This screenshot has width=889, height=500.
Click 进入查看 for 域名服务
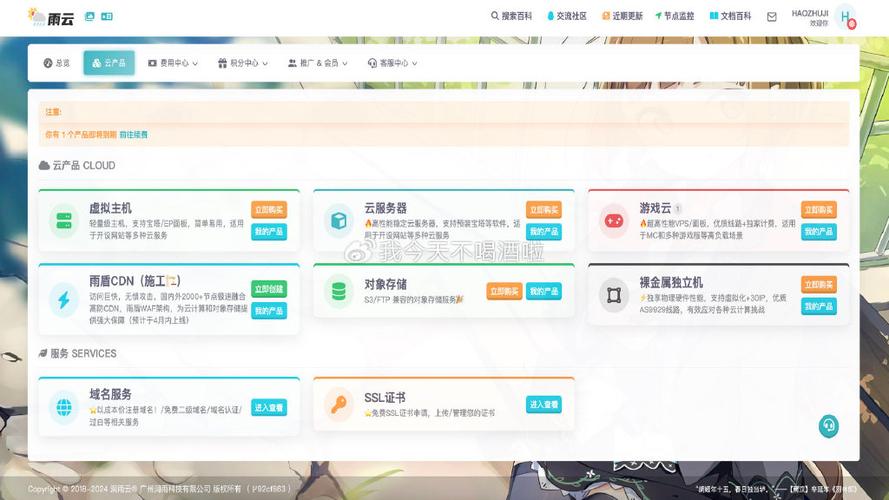pyautogui.click(x=269, y=408)
